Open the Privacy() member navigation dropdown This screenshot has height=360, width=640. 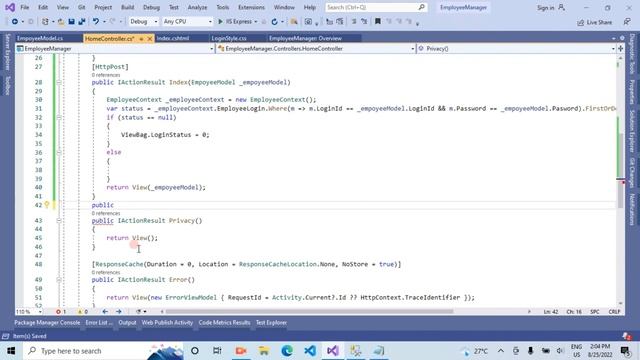click(516, 49)
